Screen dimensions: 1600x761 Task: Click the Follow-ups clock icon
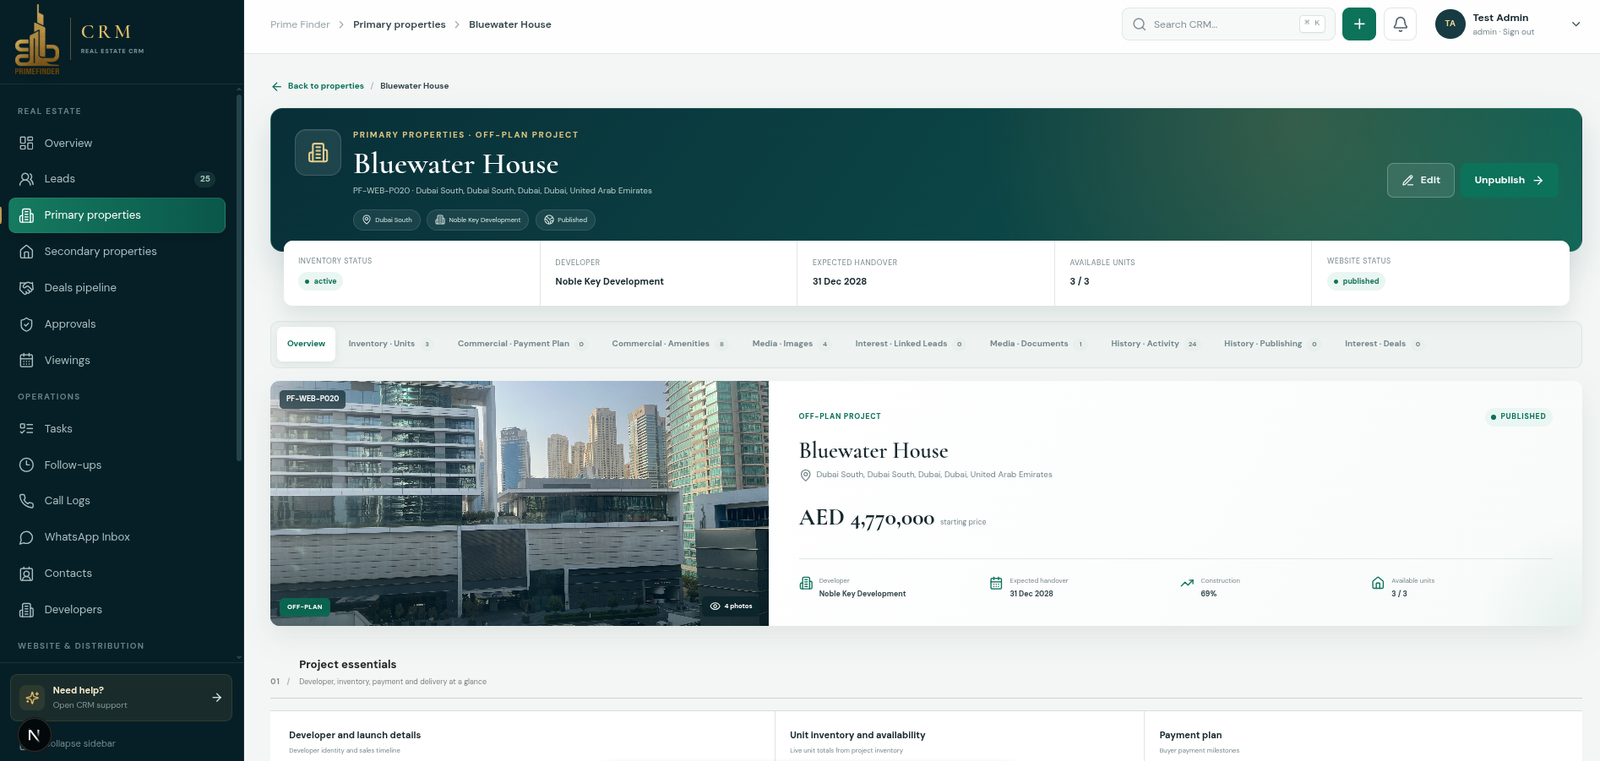pos(27,465)
